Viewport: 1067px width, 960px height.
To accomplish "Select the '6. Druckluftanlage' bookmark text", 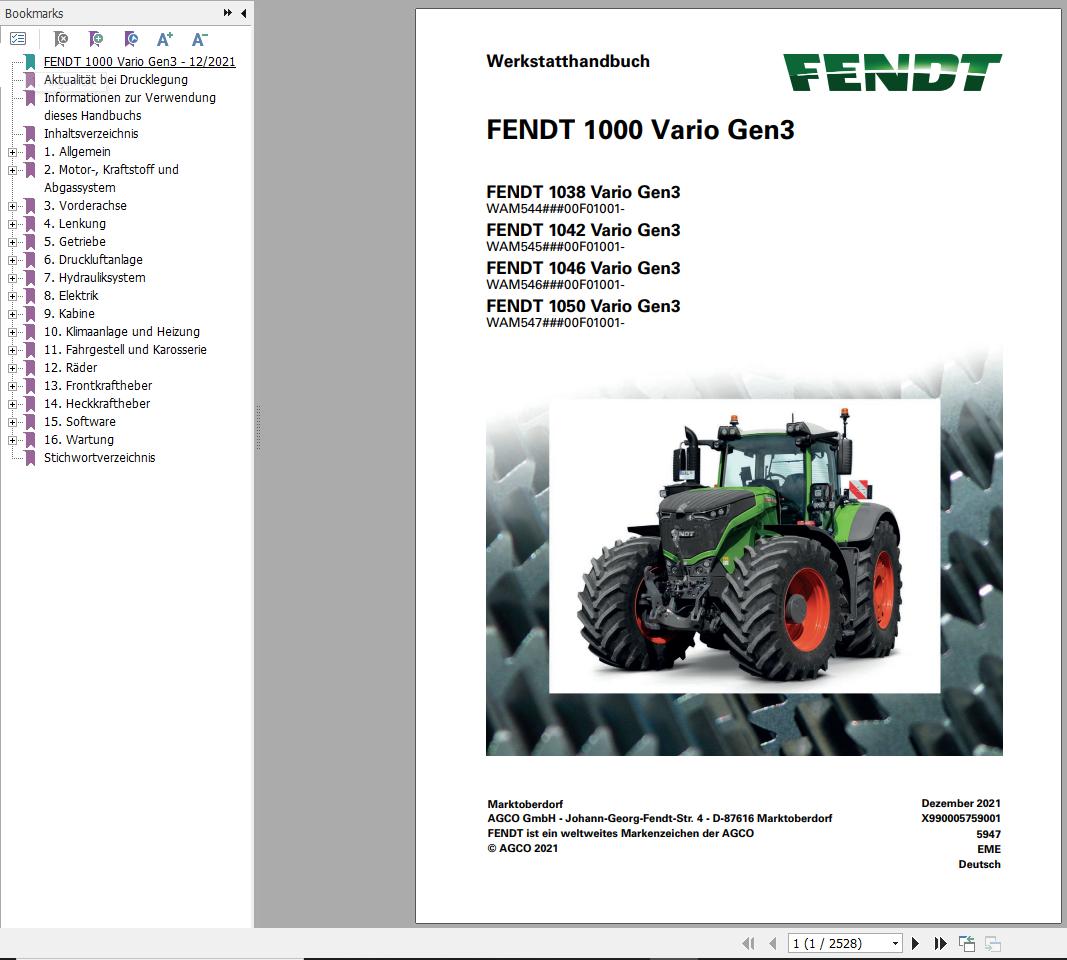I will 93,259.
